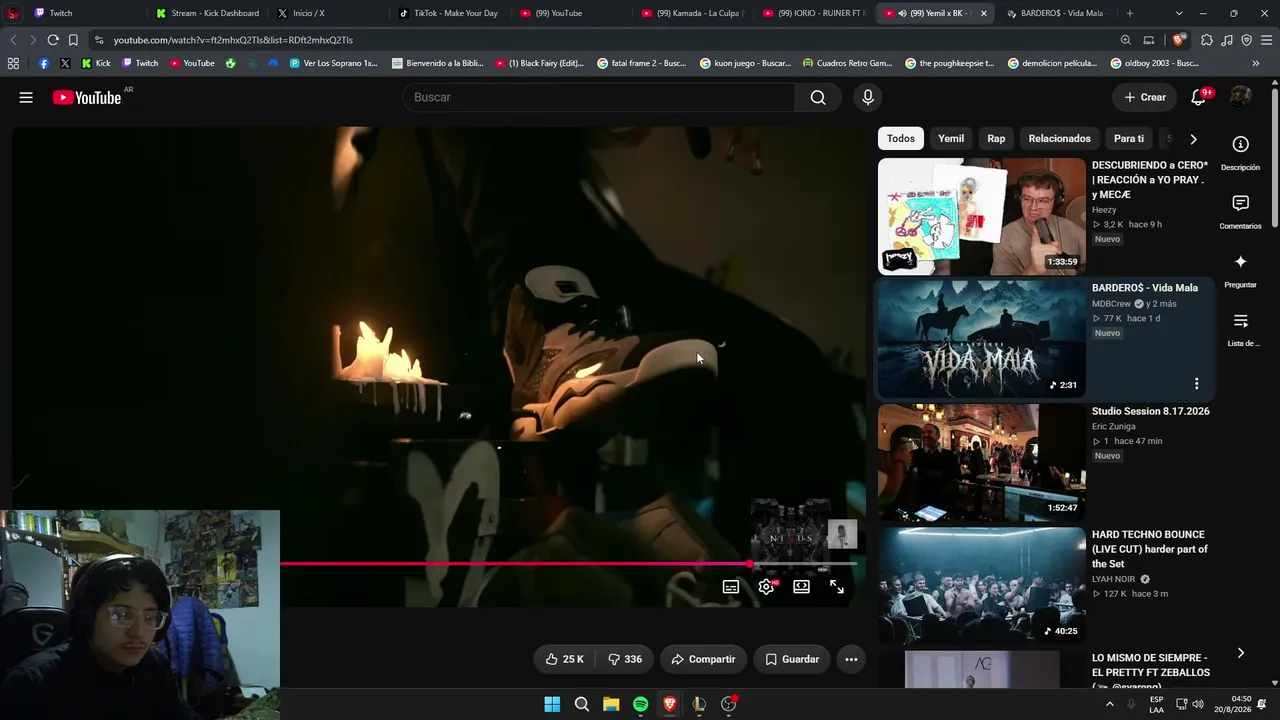Select the Rap filter chip
Viewport: 1280px width, 720px height.
pos(996,139)
